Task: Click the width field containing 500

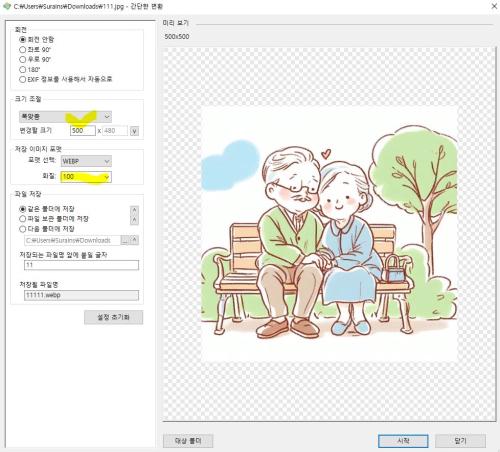Action: point(83,131)
